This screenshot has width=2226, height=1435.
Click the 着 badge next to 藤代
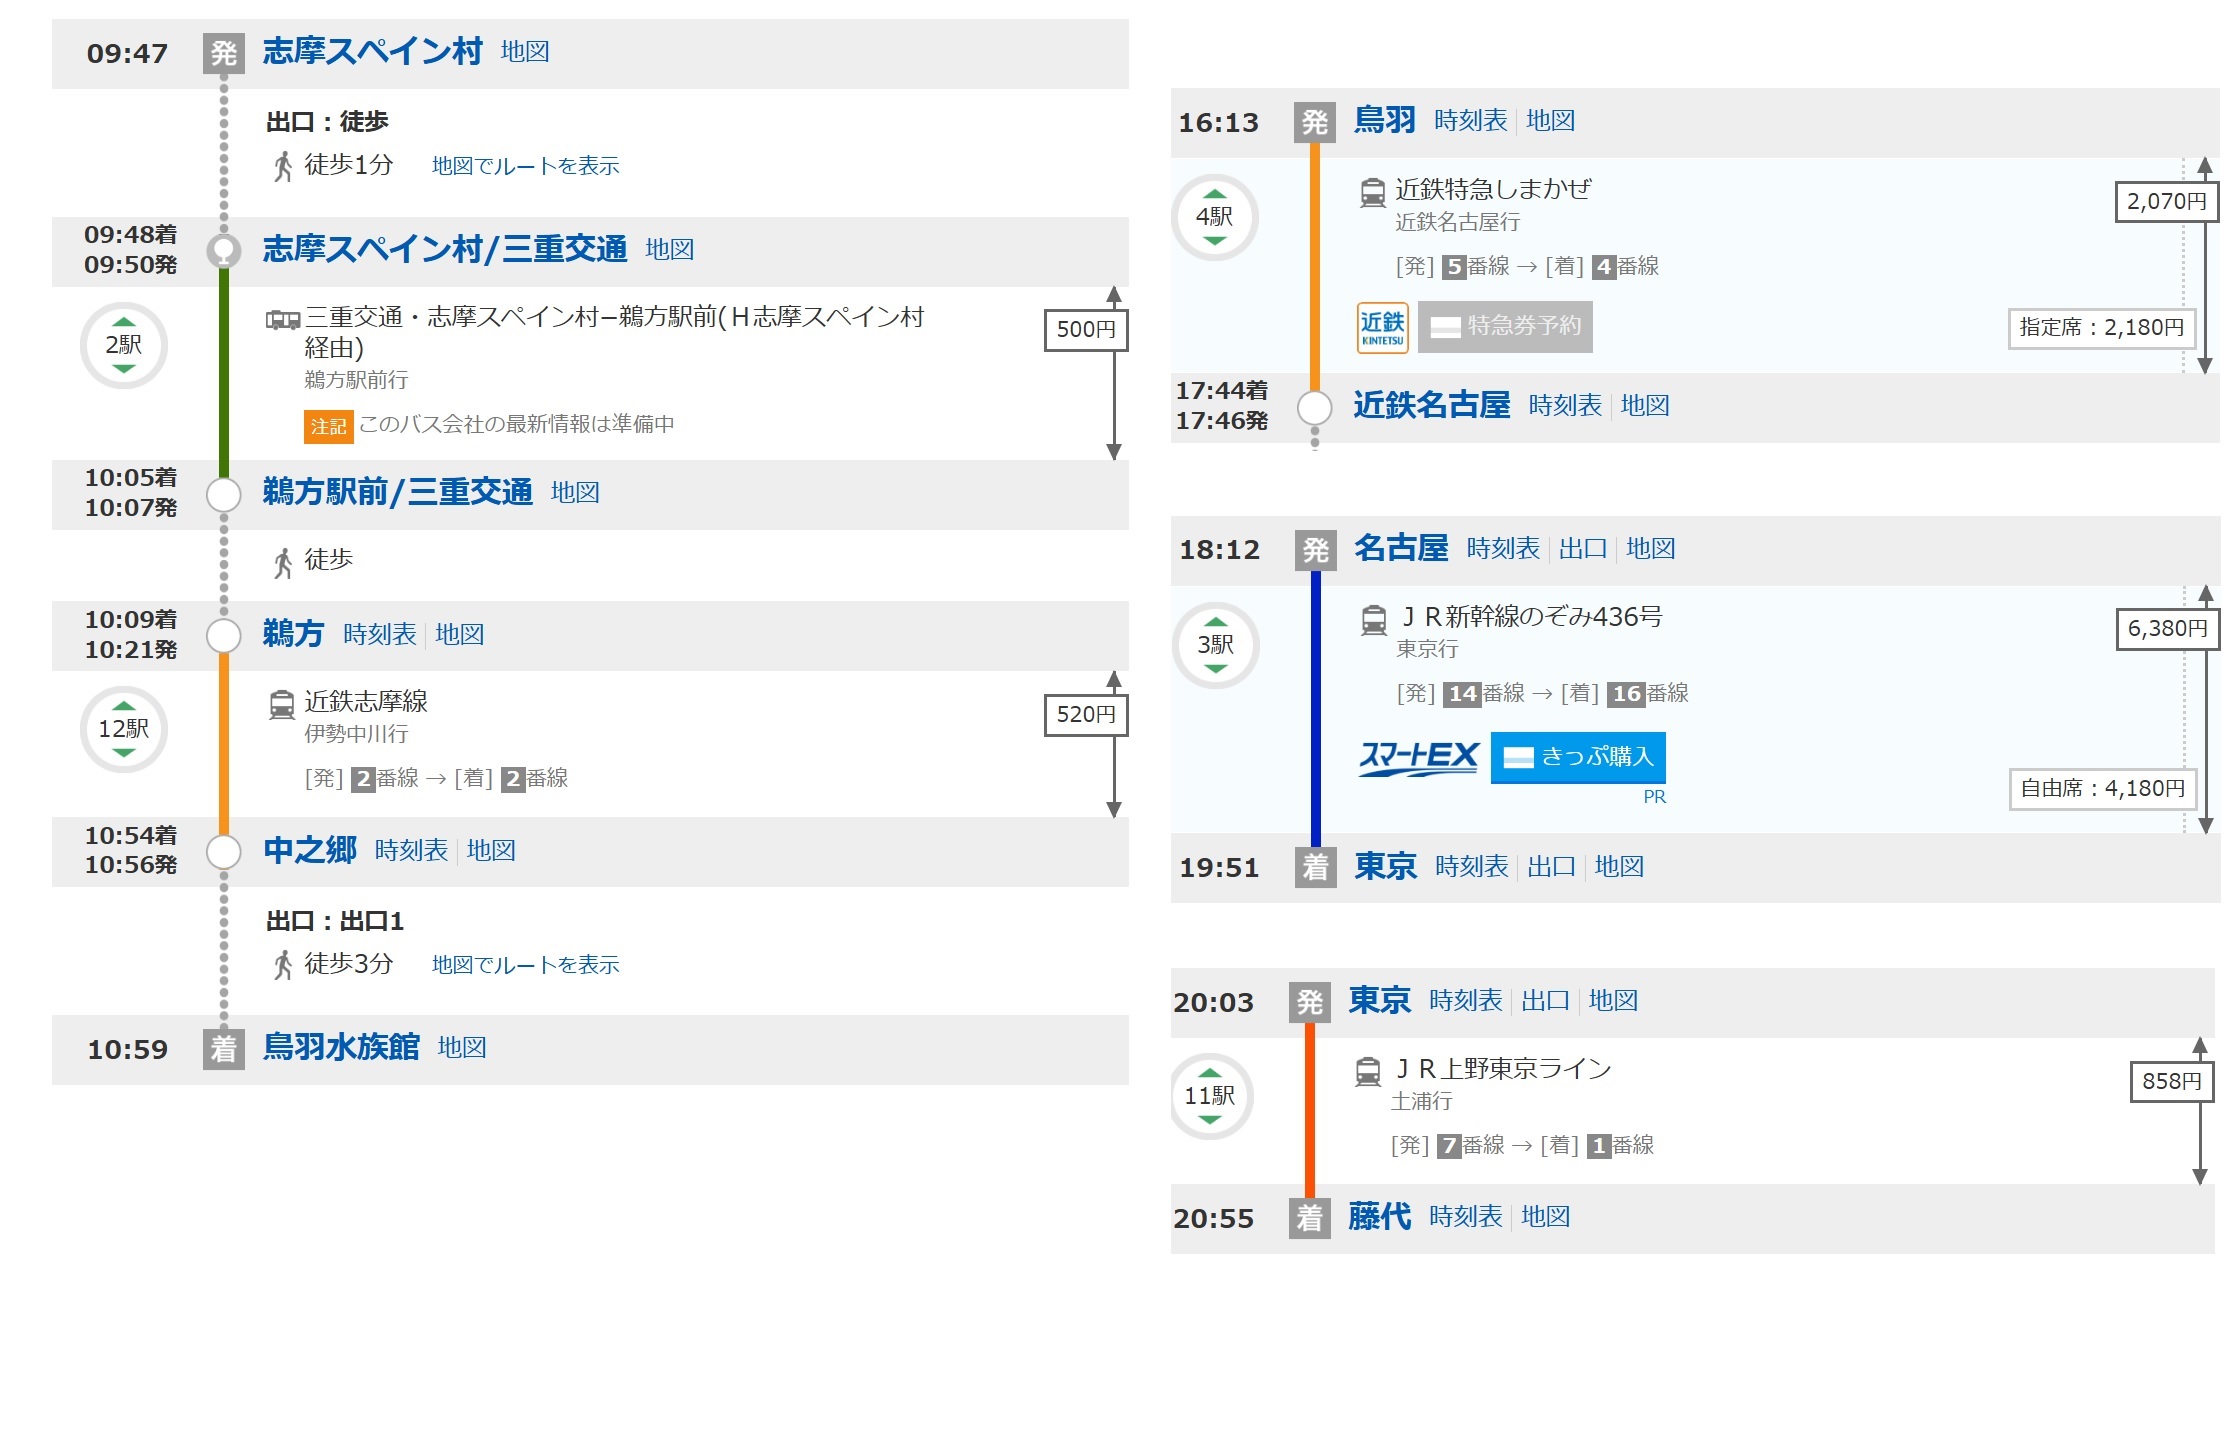point(1310,1218)
